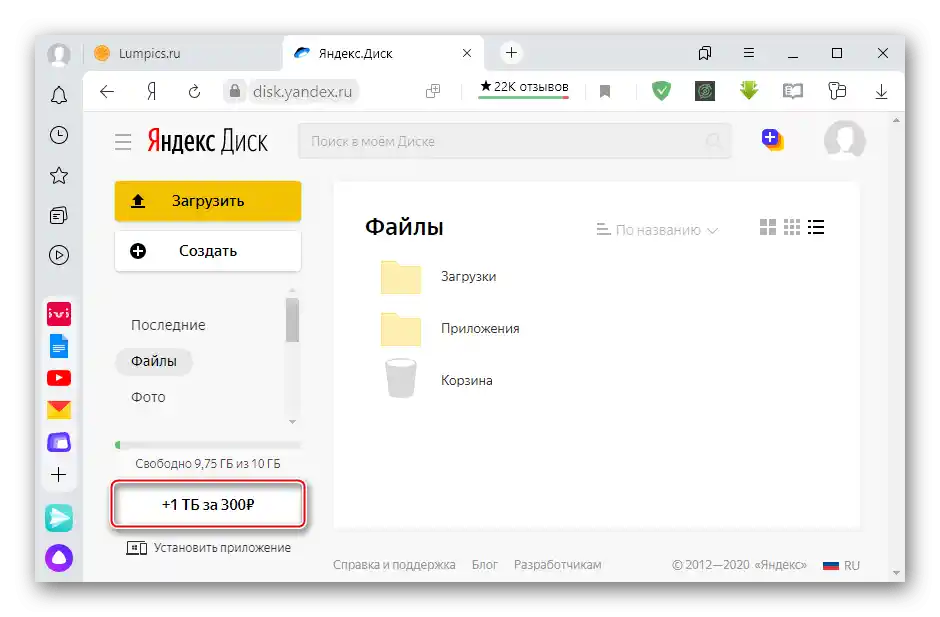940x617 pixels.
Task: Open Справка и поддержка link
Action: [394, 565]
